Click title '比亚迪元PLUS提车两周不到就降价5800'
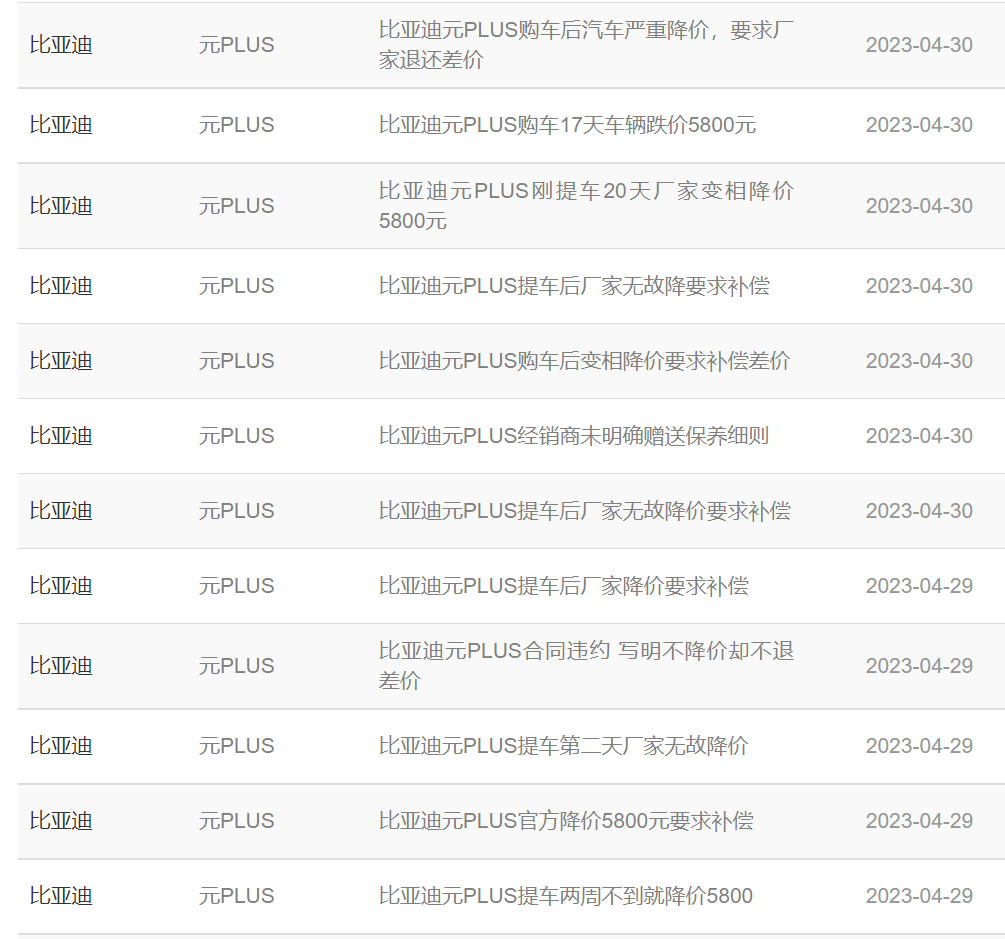The width and height of the screenshot is (1005, 939). 565,896
